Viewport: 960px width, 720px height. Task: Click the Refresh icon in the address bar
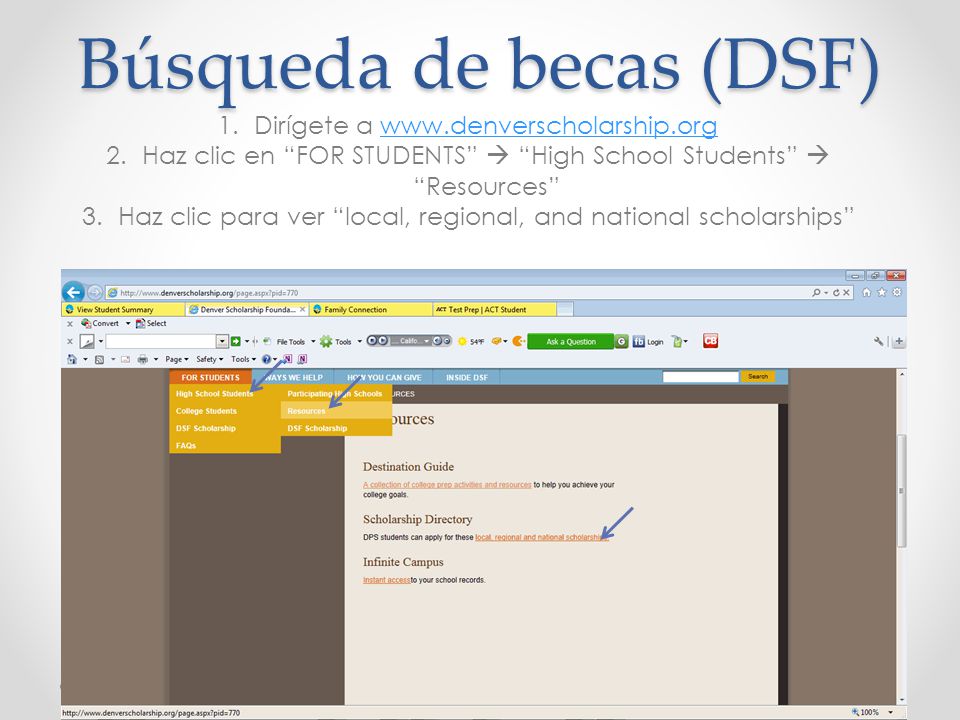pos(836,293)
